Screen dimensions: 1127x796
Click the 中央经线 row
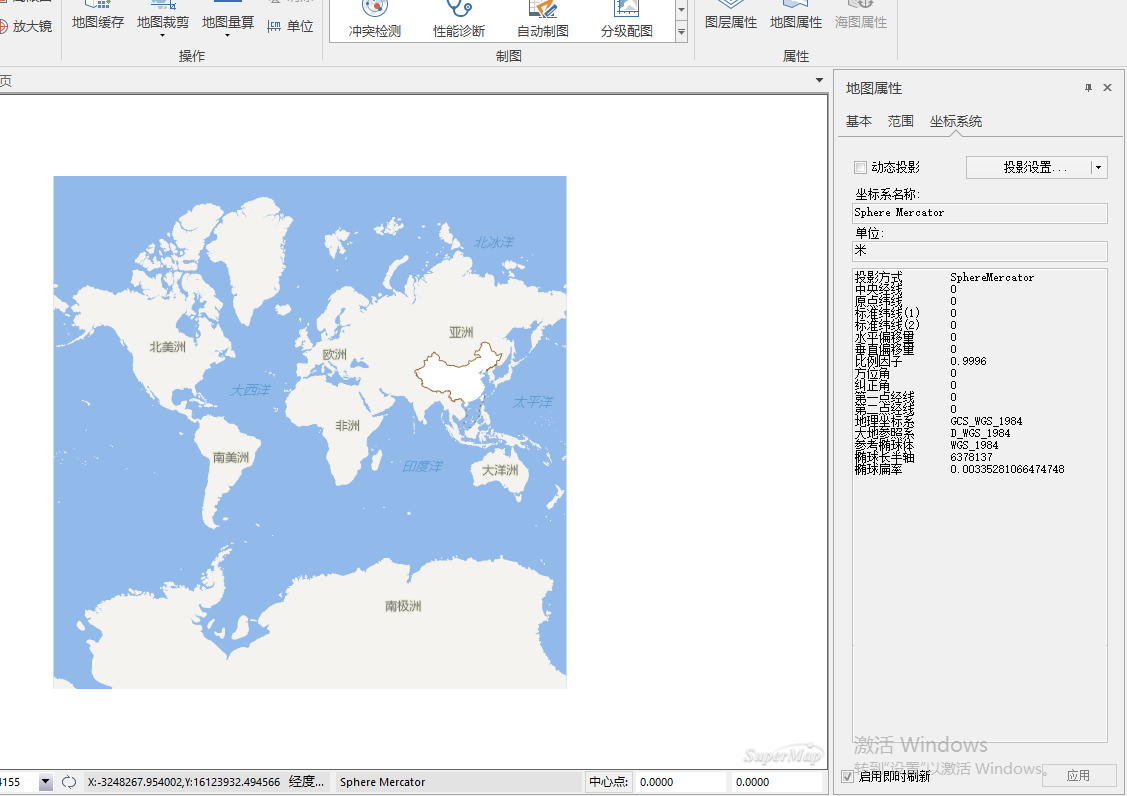point(906,289)
